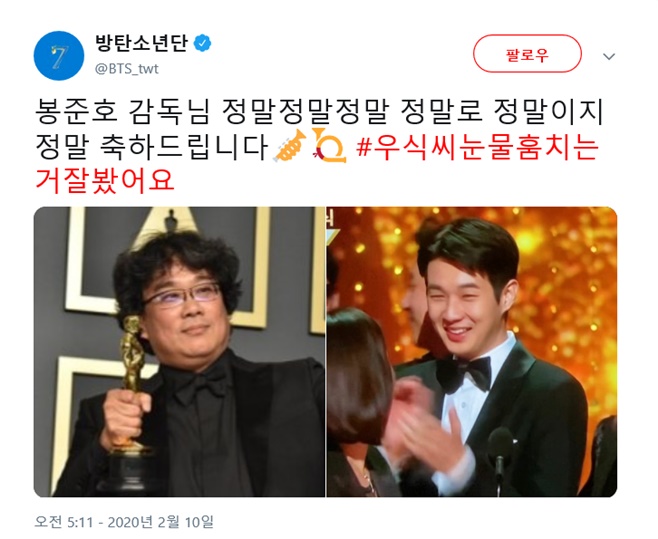Click the microphone in right photo
The width and height of the screenshot is (658, 539).
click(x=500, y=455)
